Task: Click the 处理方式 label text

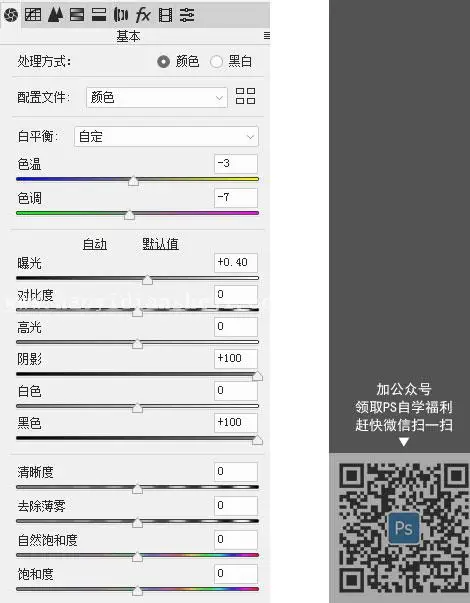Action: 44,62
